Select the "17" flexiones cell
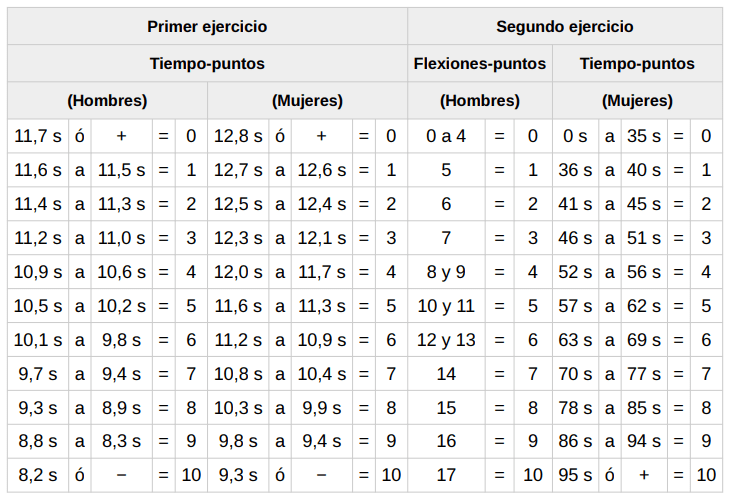732x502 pixels. click(x=446, y=475)
